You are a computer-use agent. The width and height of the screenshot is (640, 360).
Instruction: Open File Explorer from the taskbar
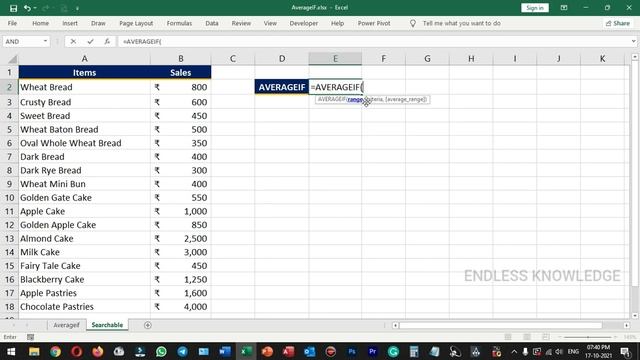(x=34, y=351)
